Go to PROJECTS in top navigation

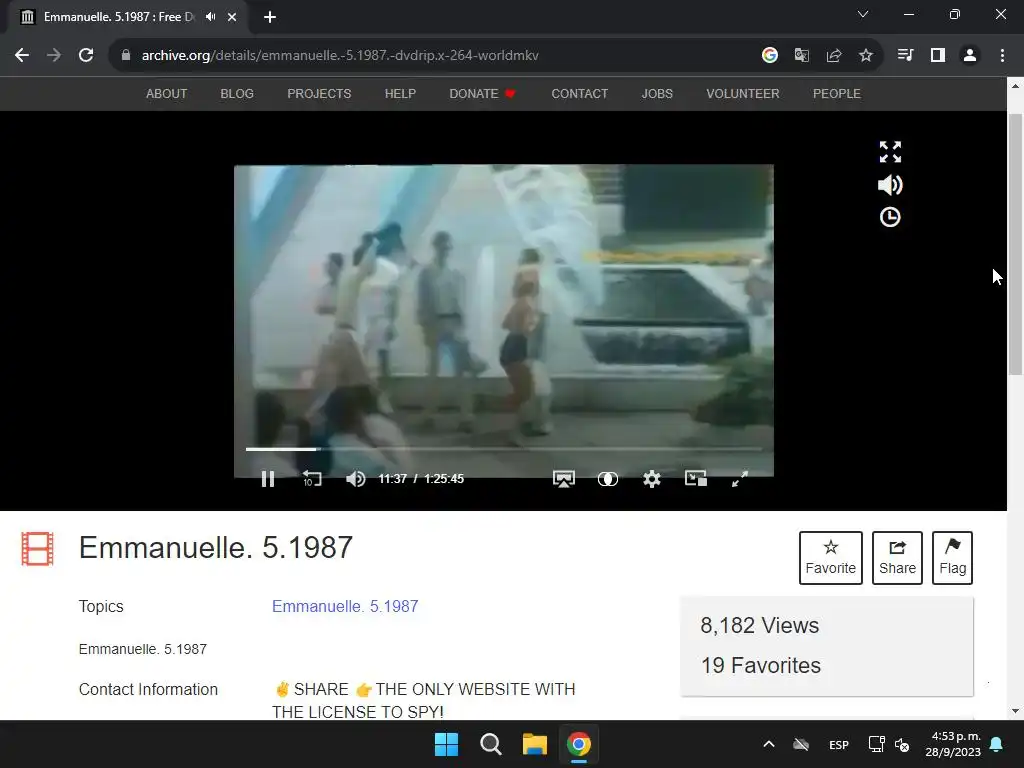pos(319,94)
